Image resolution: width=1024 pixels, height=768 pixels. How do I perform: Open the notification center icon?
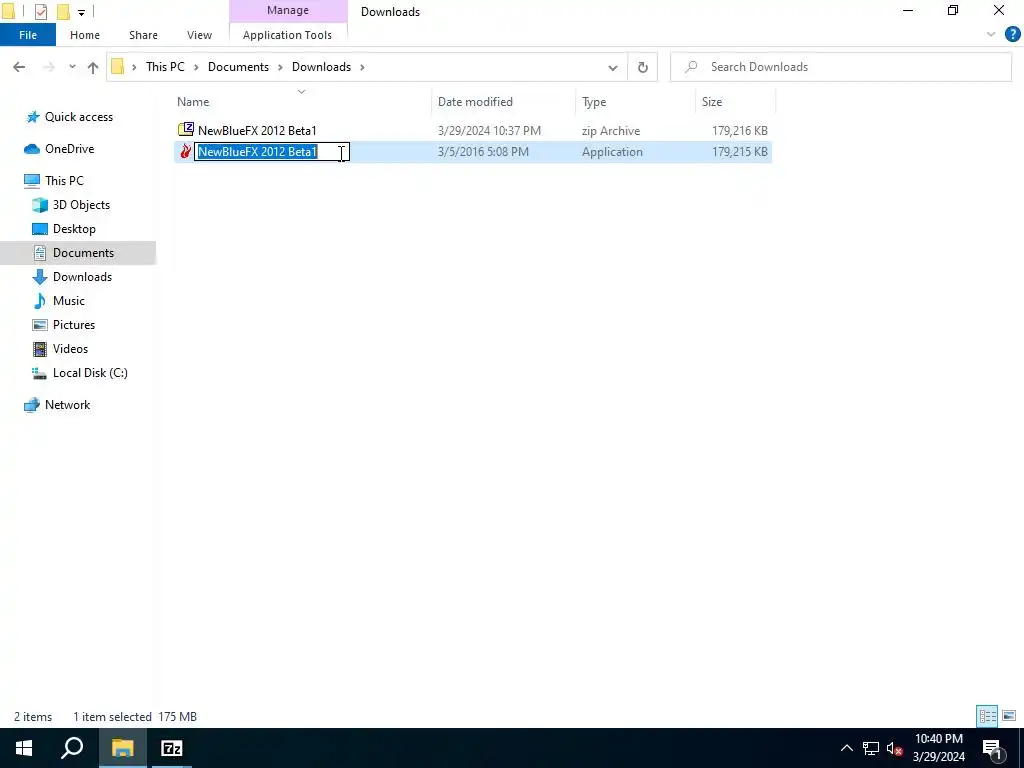pyautogui.click(x=992, y=748)
